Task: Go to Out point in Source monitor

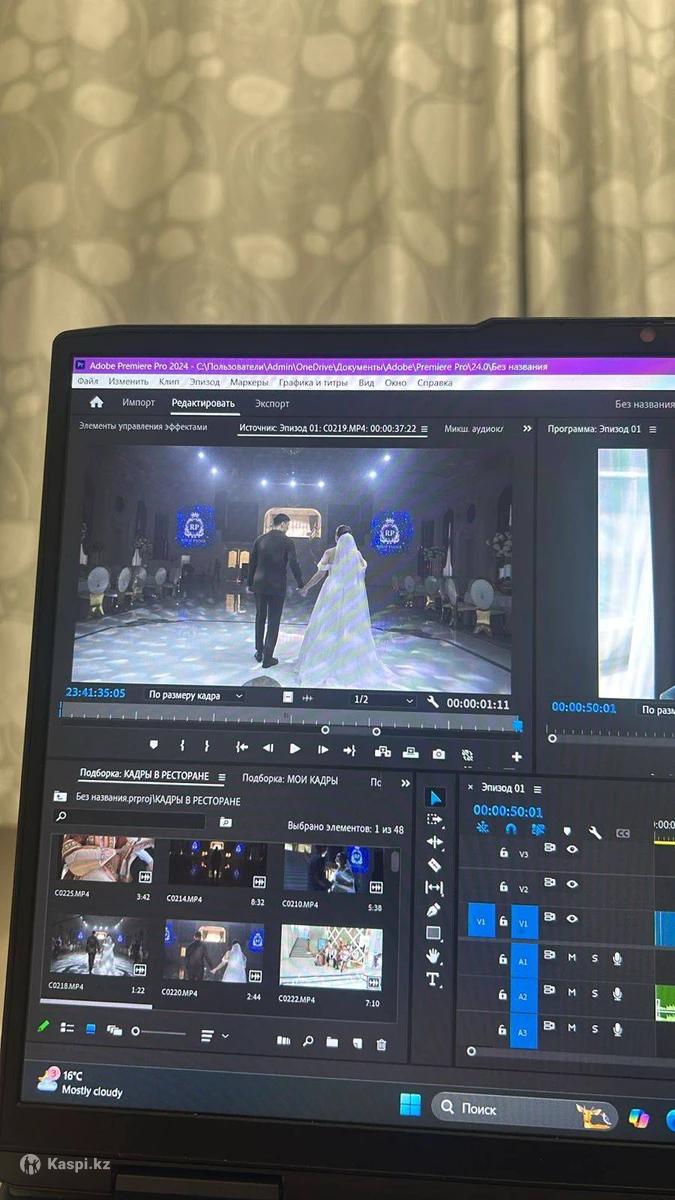Action: [349, 750]
